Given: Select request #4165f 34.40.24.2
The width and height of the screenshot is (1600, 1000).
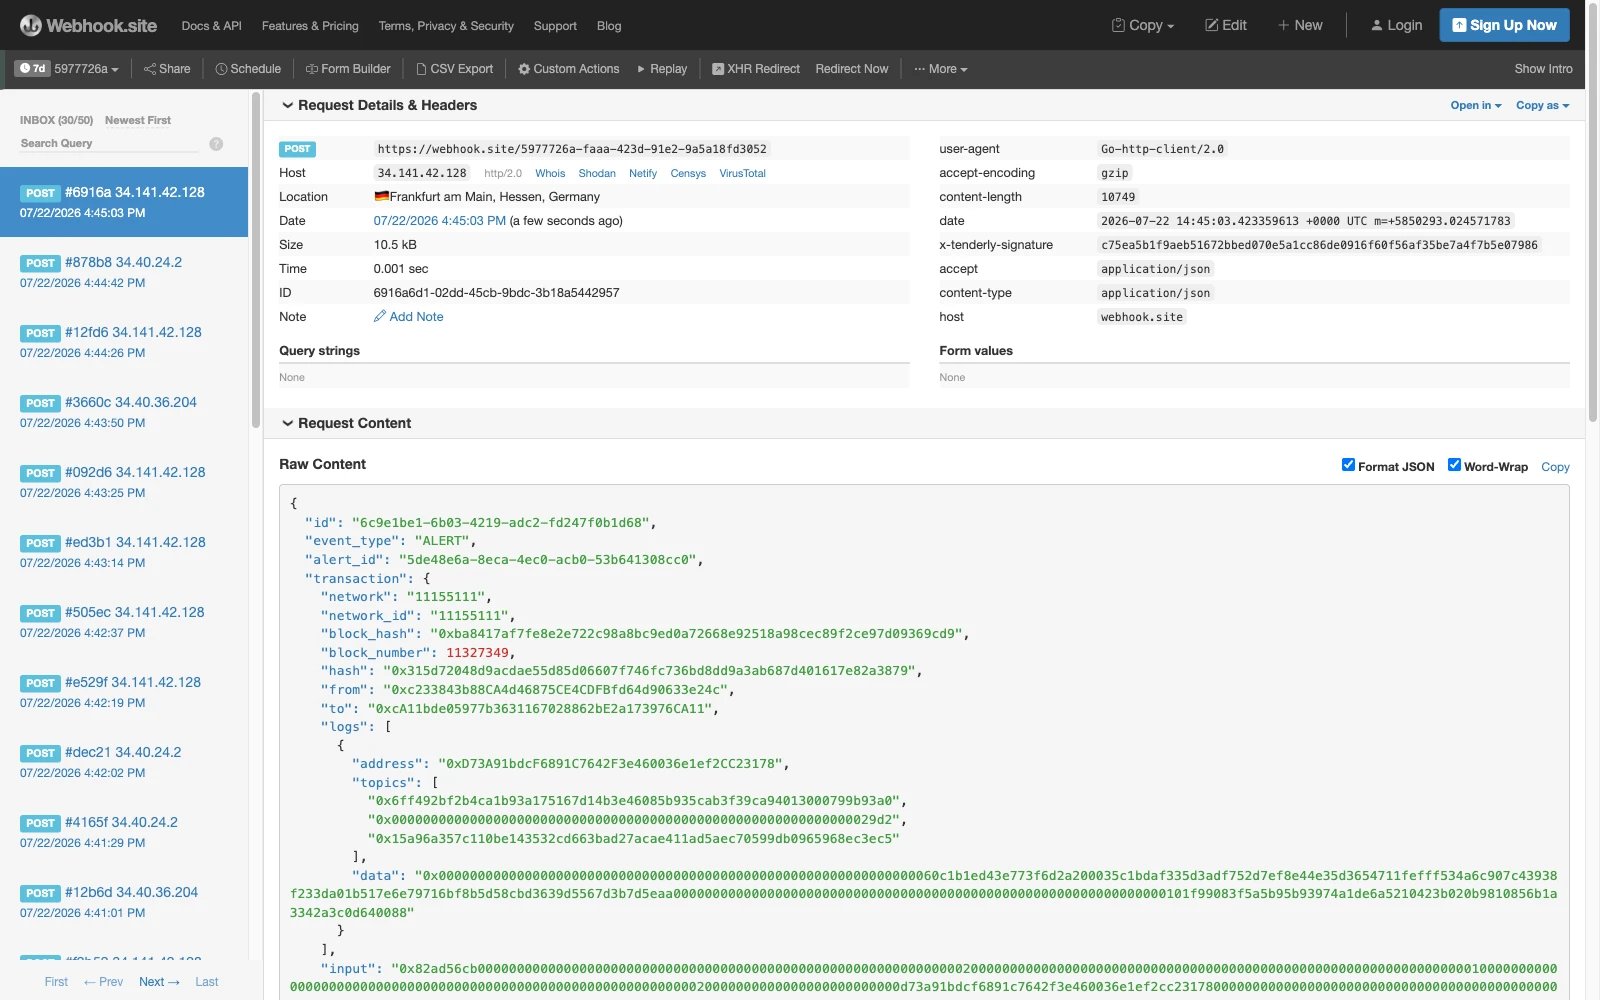Looking at the screenshot, I should pos(124,832).
